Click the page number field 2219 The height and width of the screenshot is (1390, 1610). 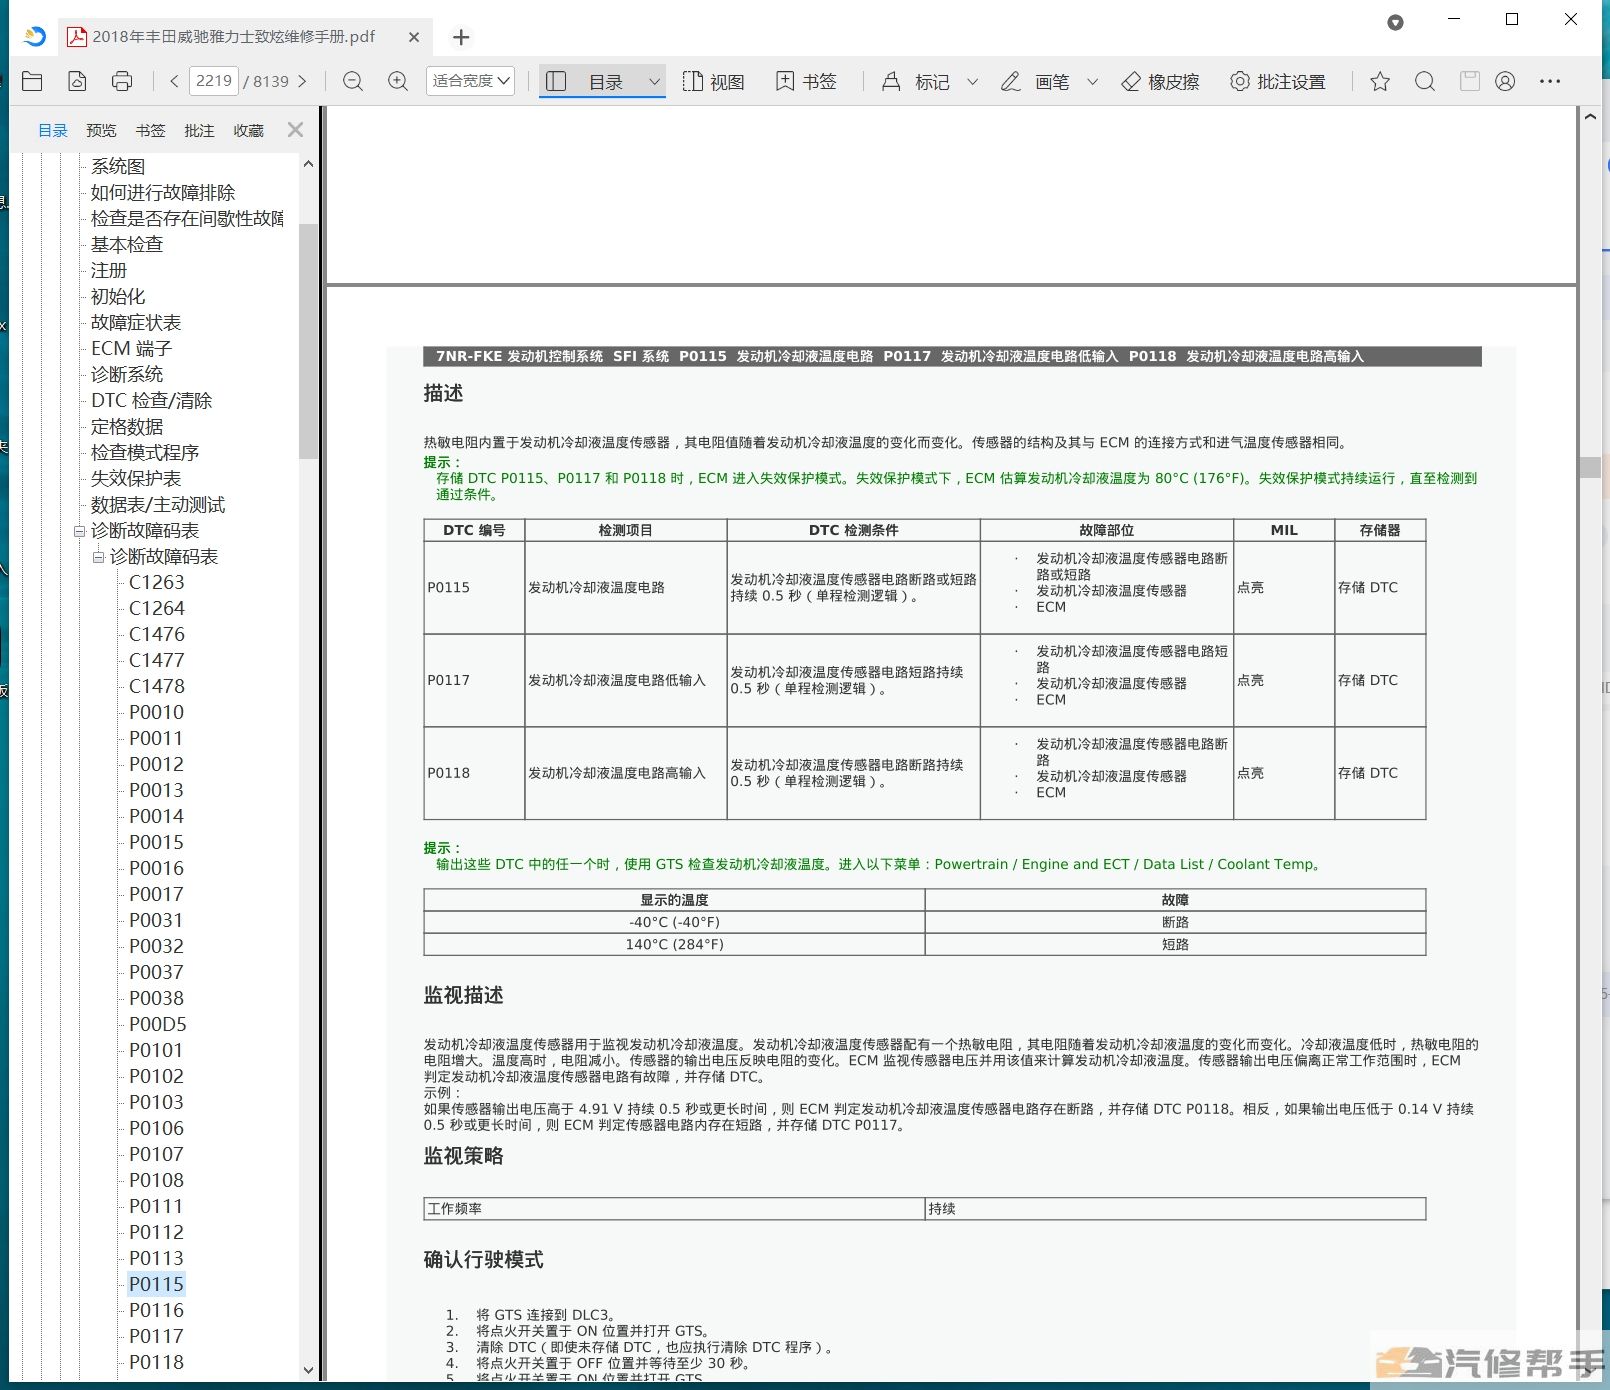[213, 81]
